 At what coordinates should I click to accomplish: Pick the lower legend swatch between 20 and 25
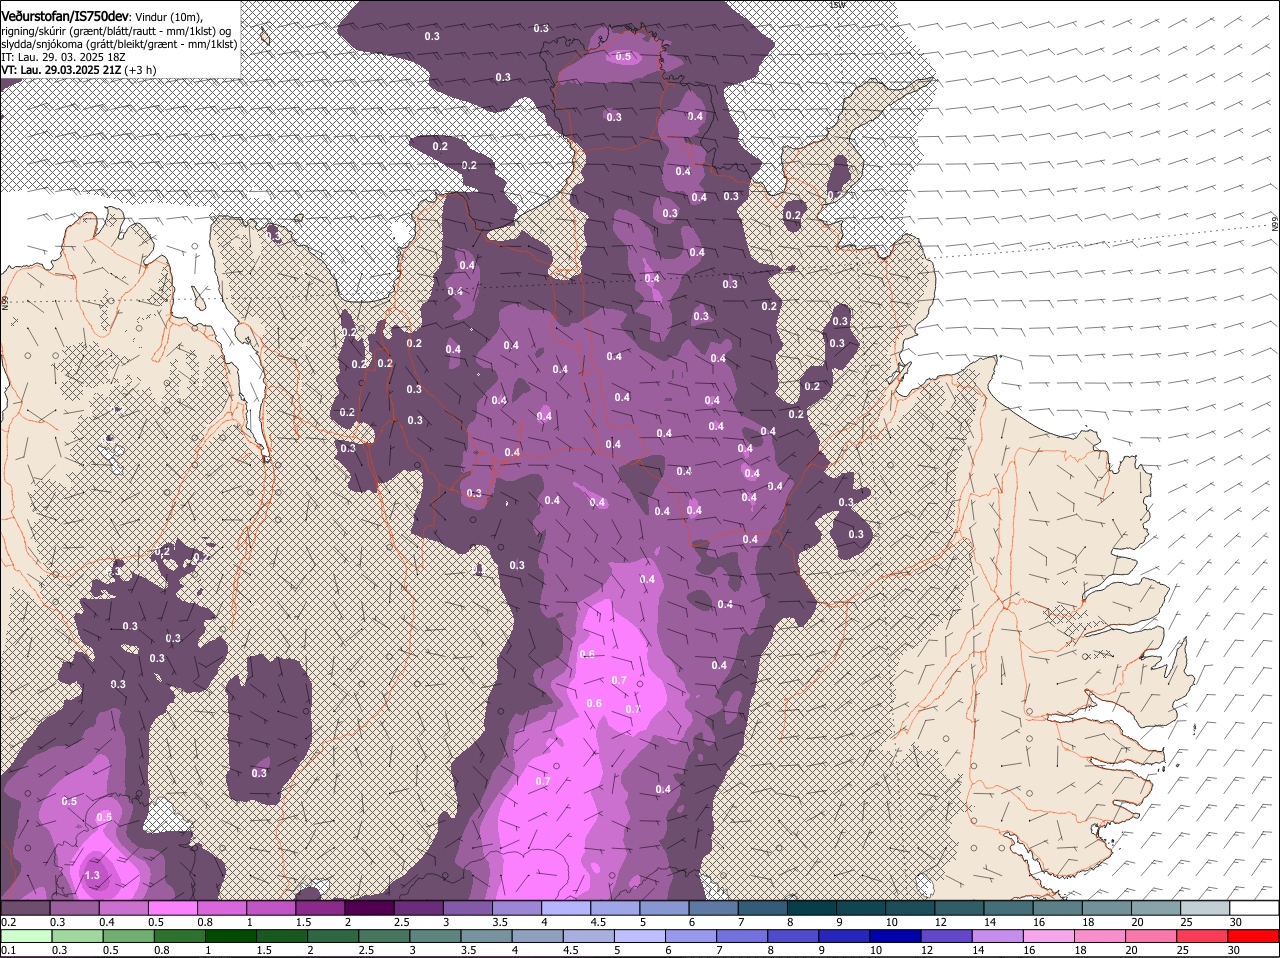1154,936
